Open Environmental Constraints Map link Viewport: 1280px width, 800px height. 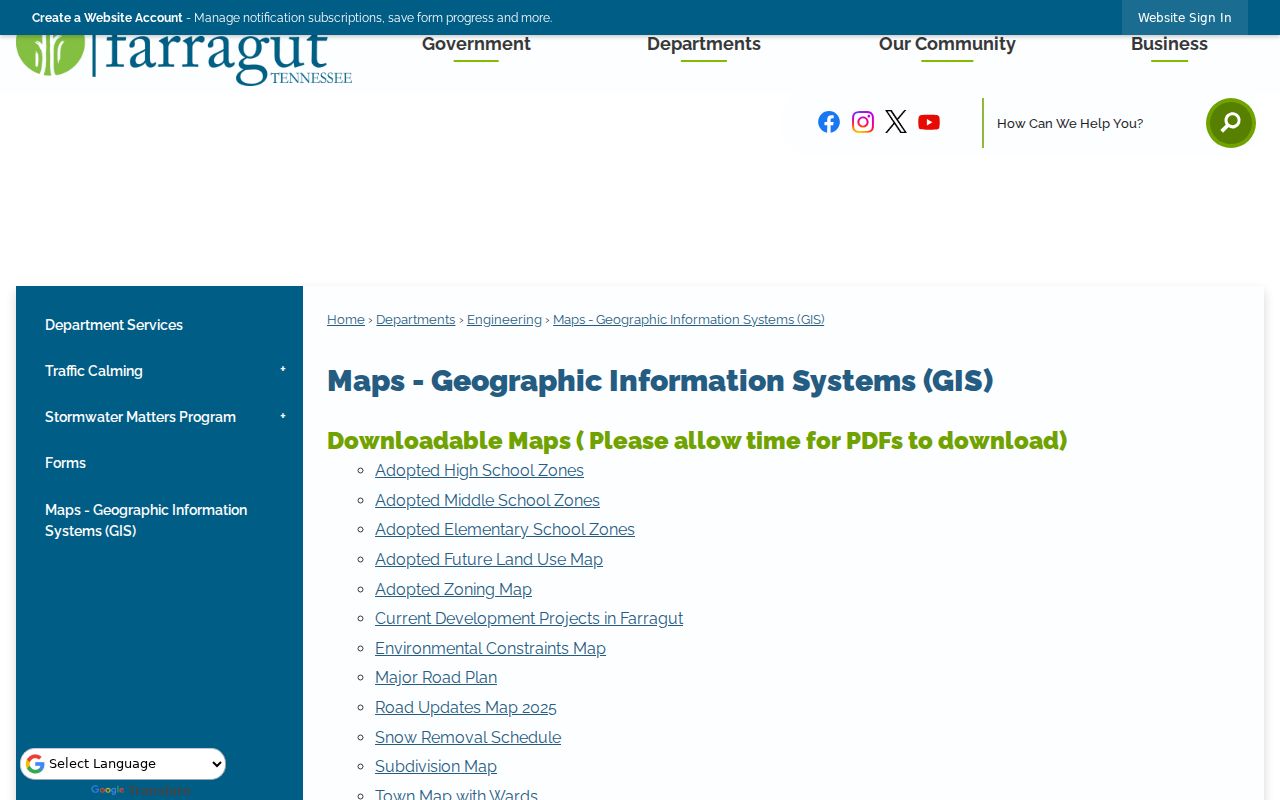coord(490,648)
